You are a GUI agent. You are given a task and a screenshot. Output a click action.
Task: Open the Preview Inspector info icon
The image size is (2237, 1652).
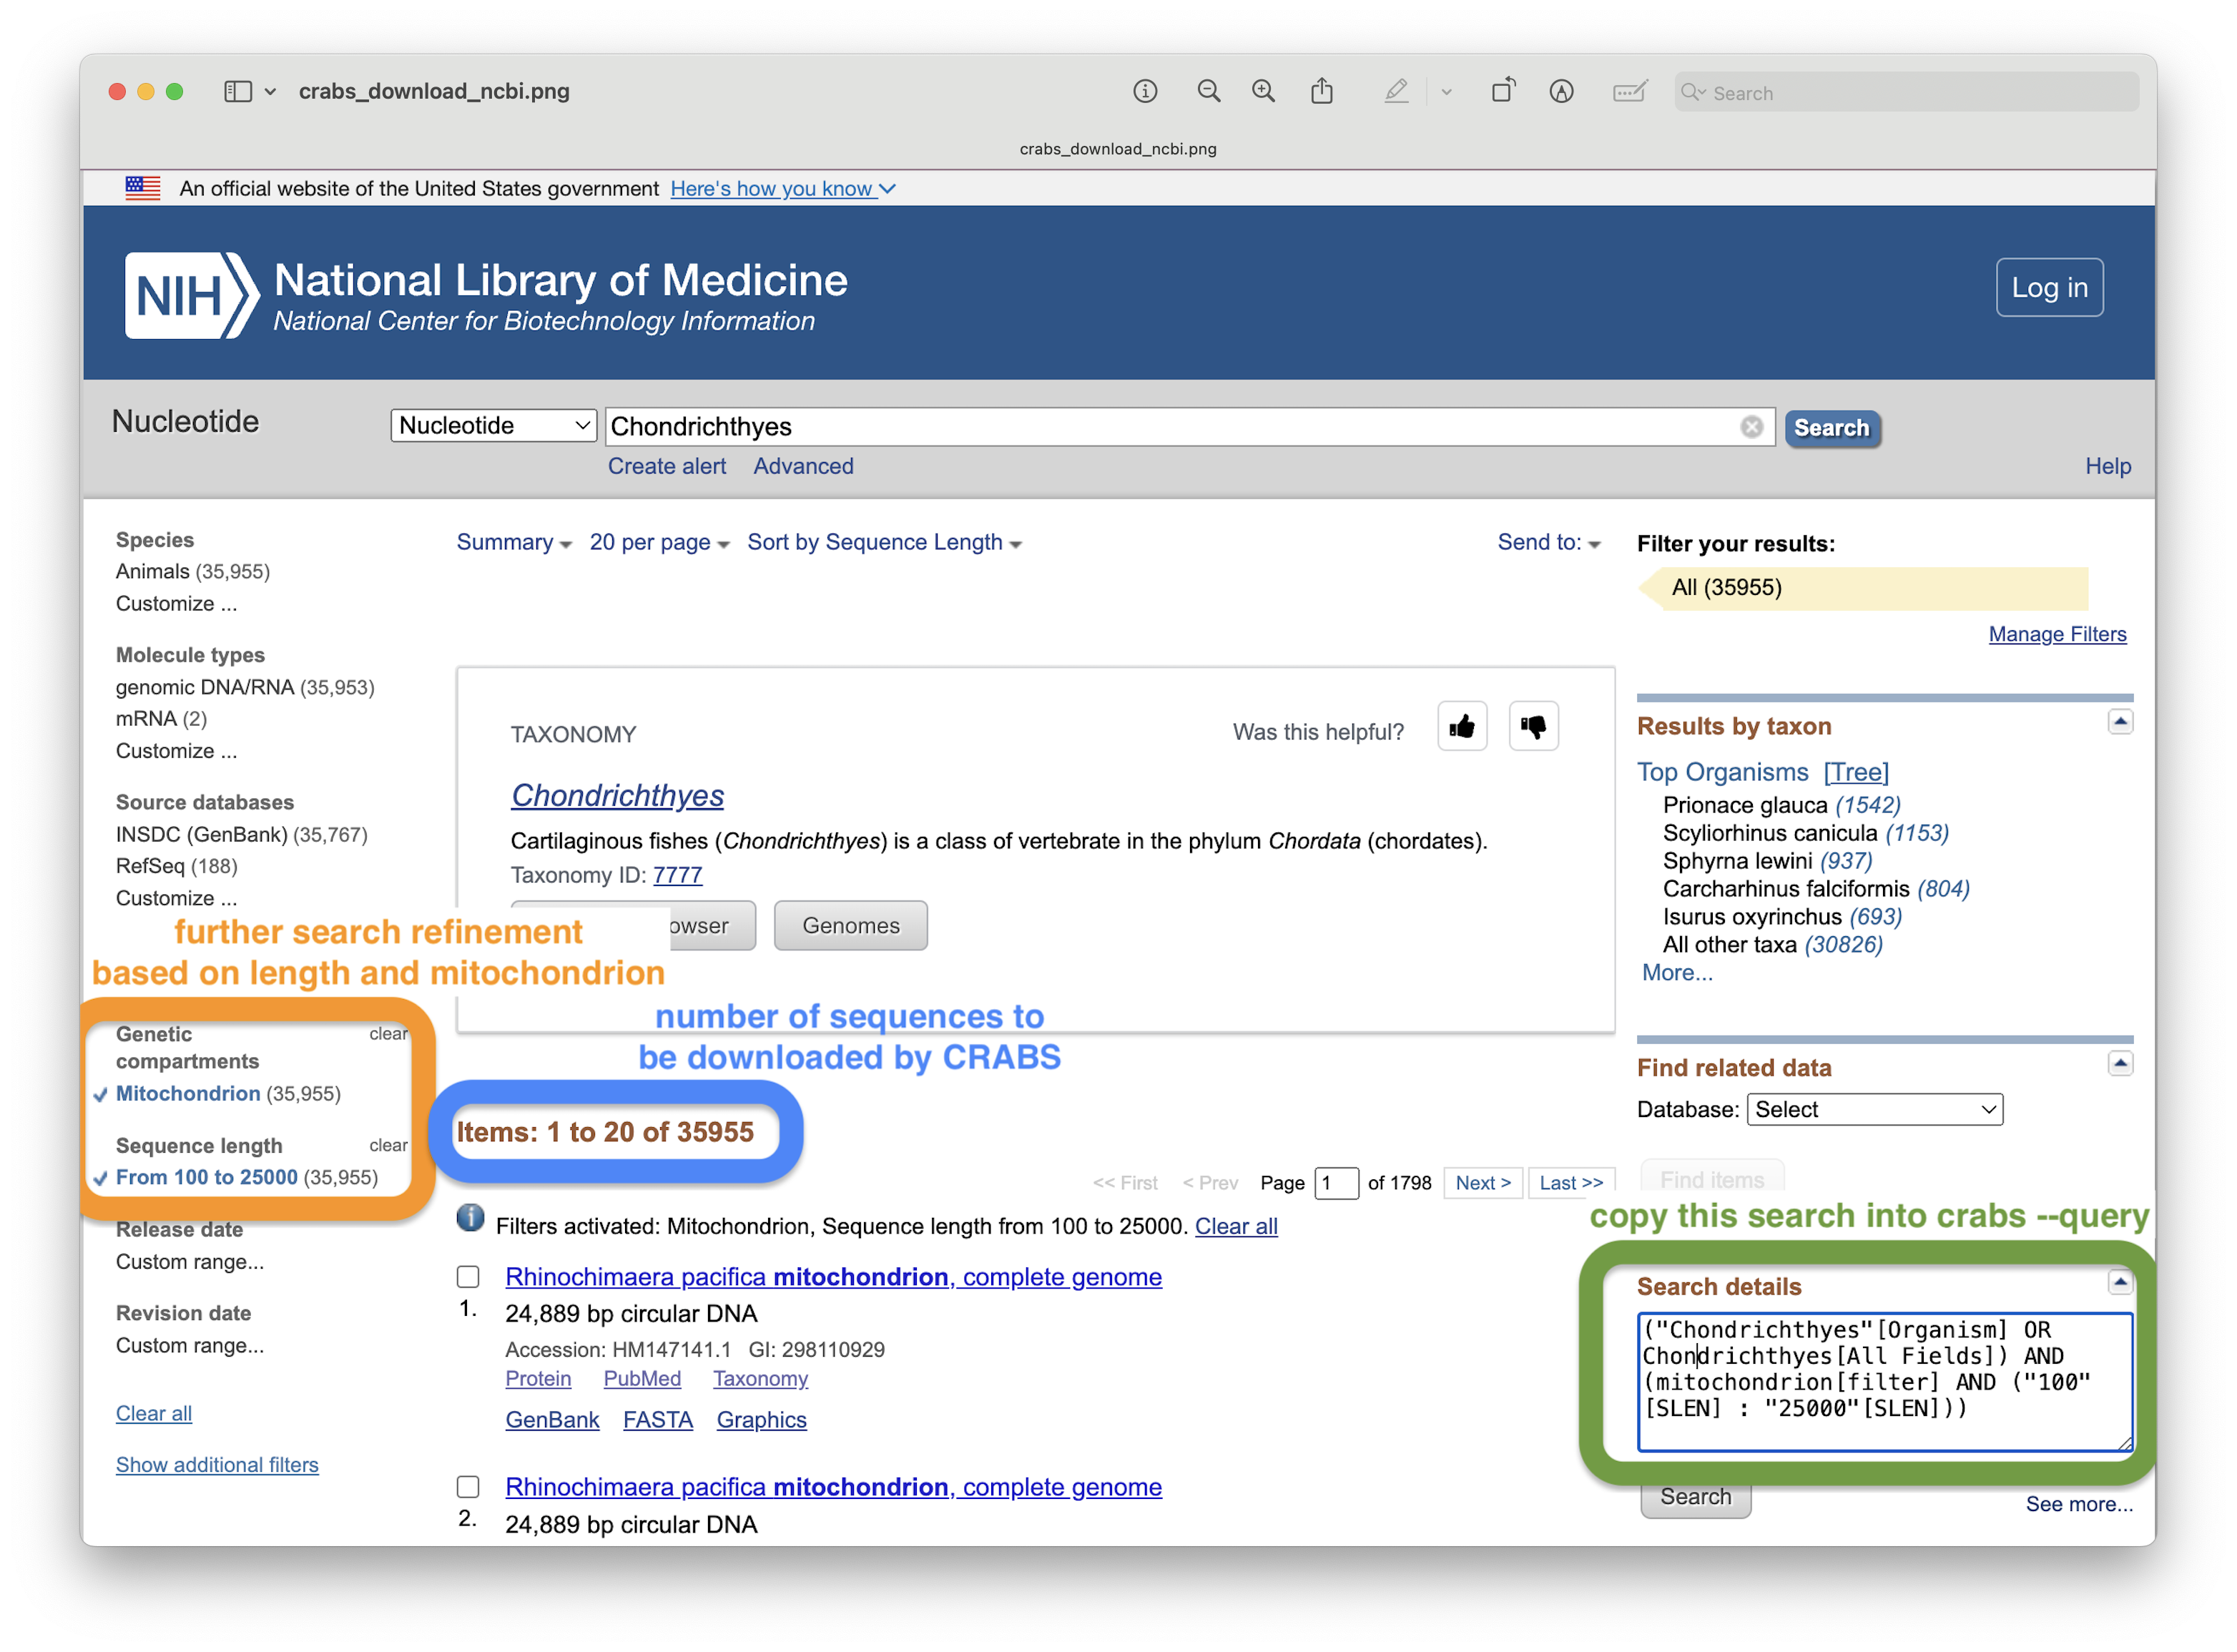coord(1145,92)
